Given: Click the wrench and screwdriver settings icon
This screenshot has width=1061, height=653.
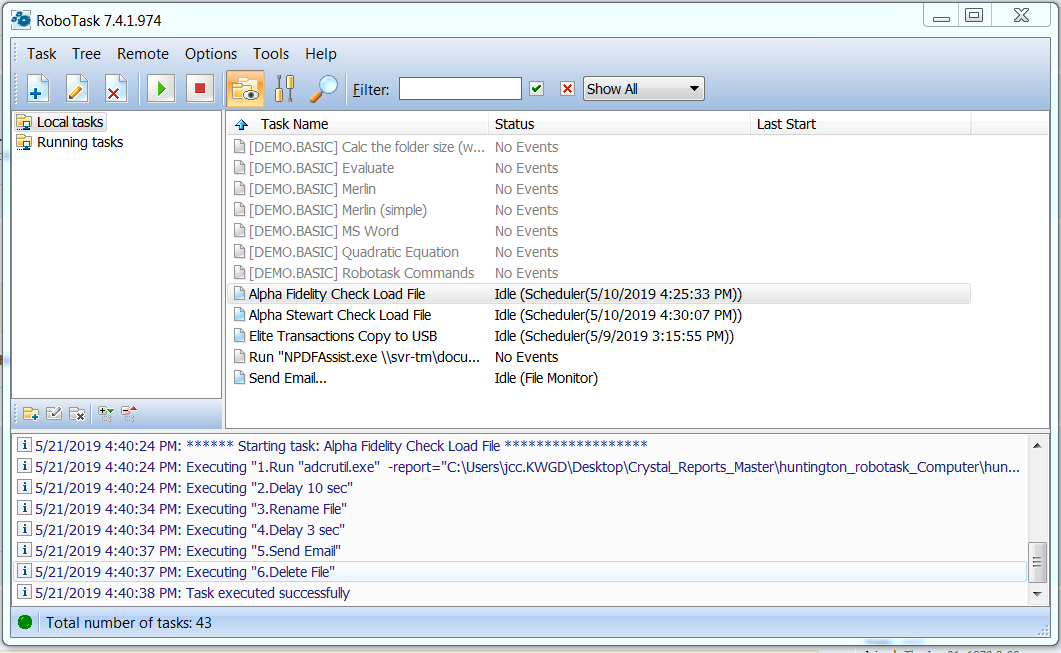Looking at the screenshot, I should click(285, 89).
